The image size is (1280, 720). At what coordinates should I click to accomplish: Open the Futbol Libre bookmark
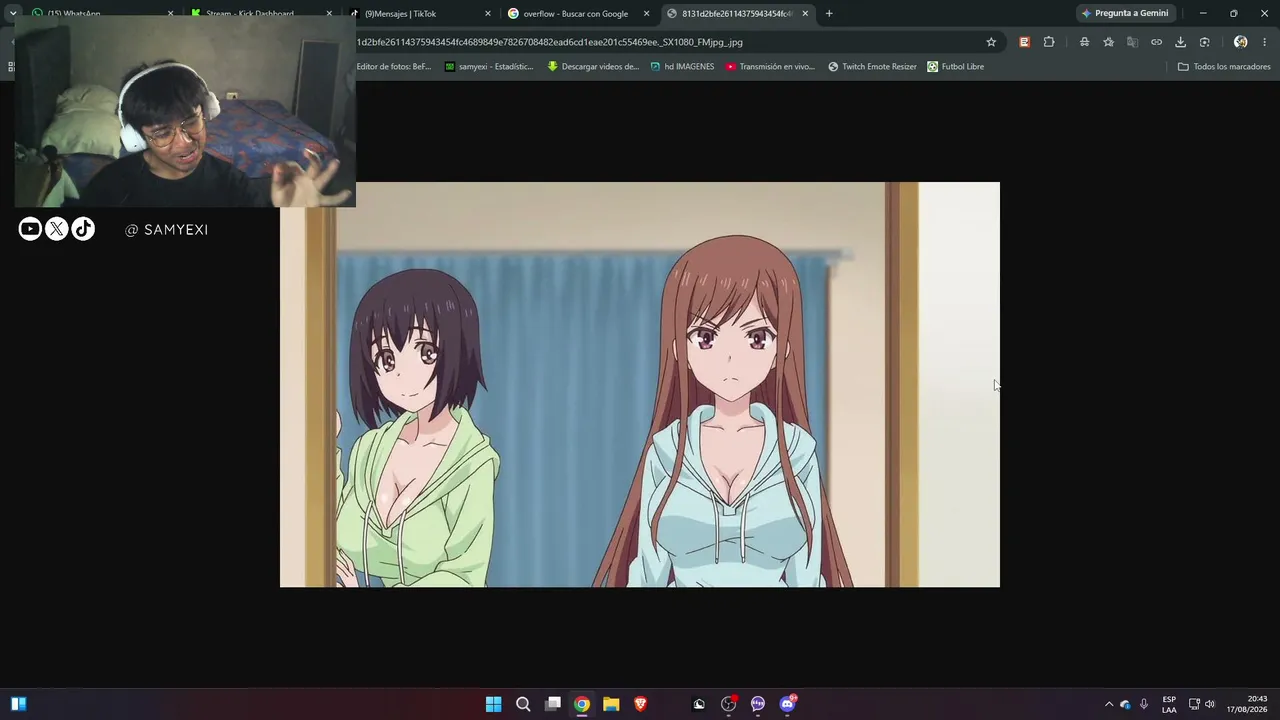(955, 67)
